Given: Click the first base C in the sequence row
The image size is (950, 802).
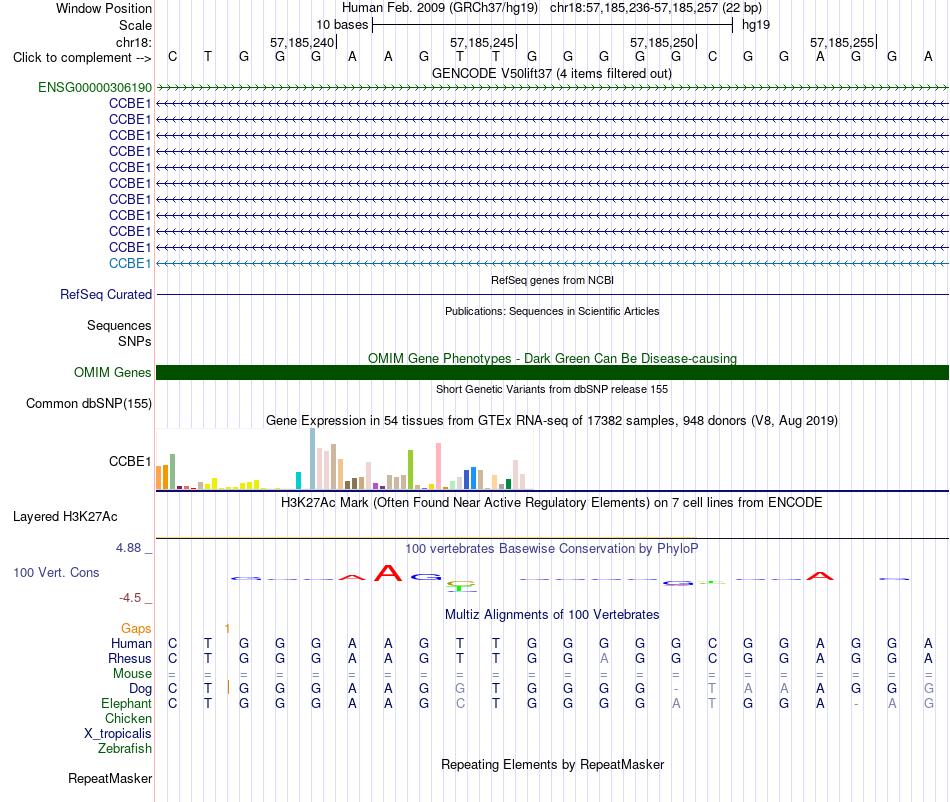Looking at the screenshot, I should (173, 57).
